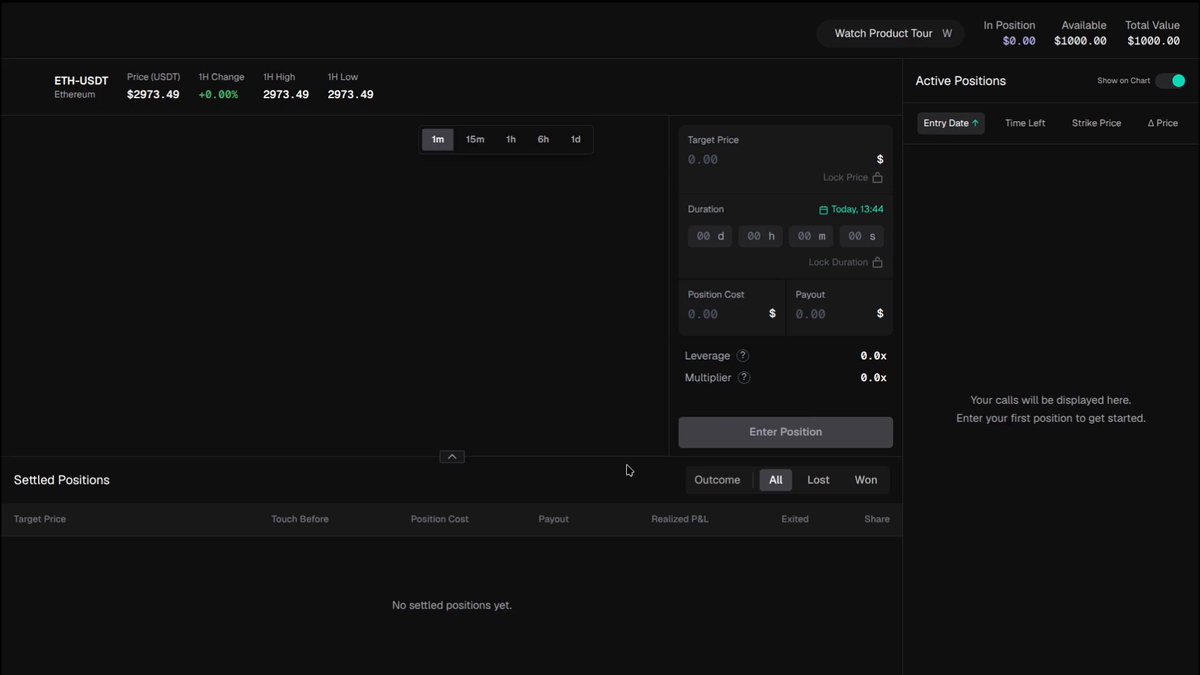Click the duration days field

point(710,236)
